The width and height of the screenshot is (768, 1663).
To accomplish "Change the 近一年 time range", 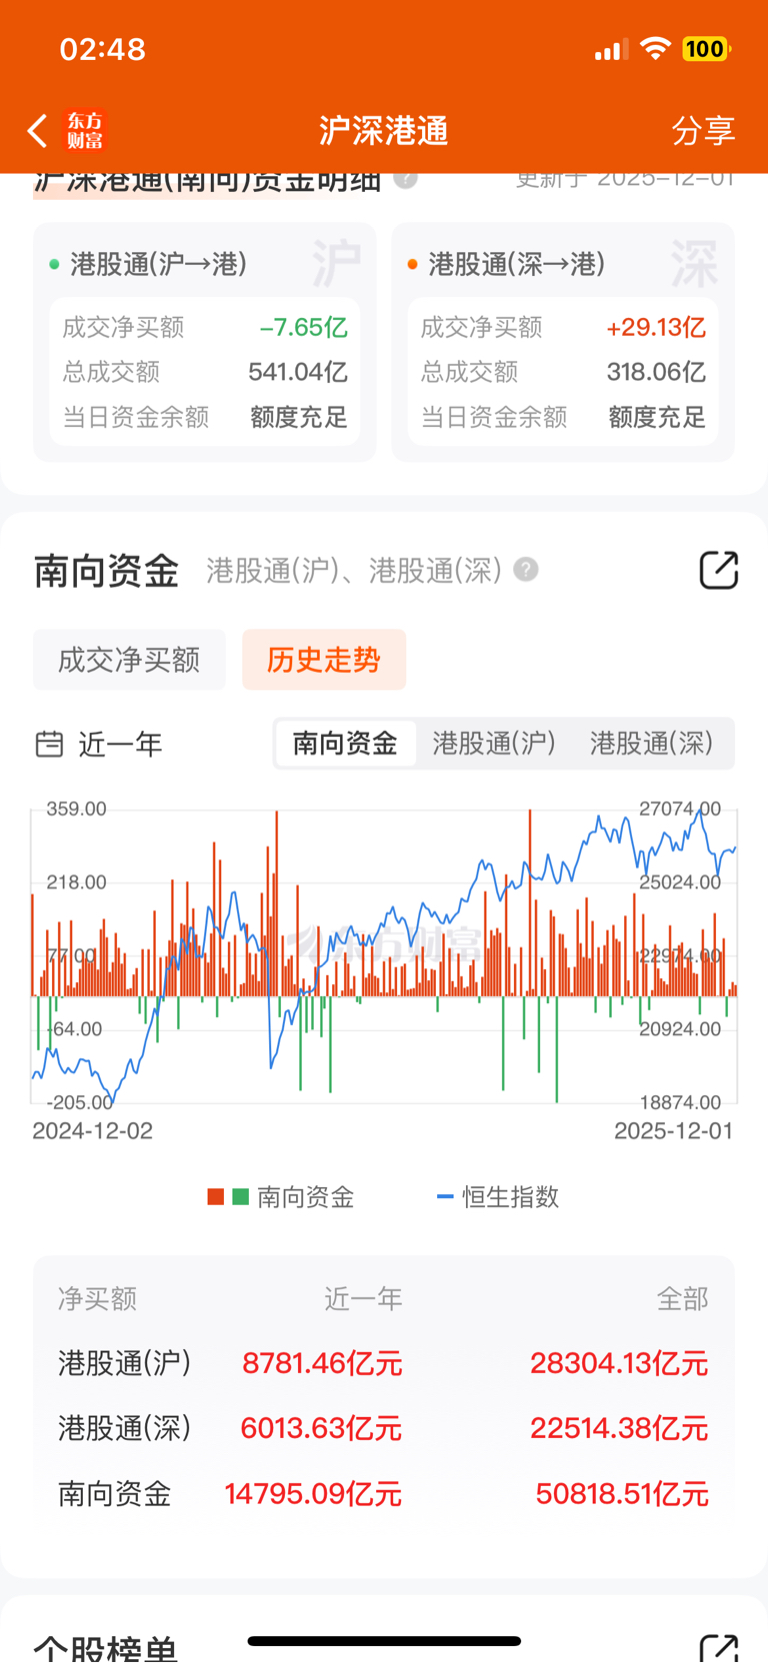I will 120,744.
